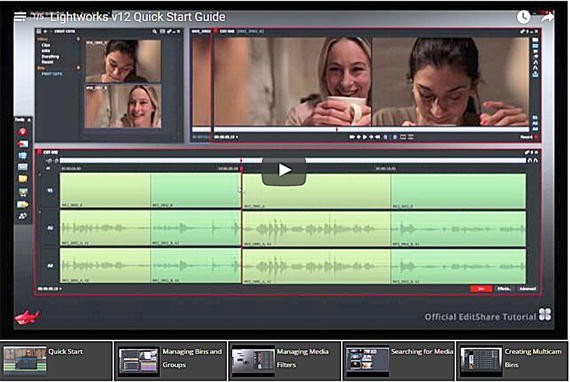Viewport: 570px width, 382px height.
Task: Click the Advanced button below the timeline
Action: tap(527, 289)
